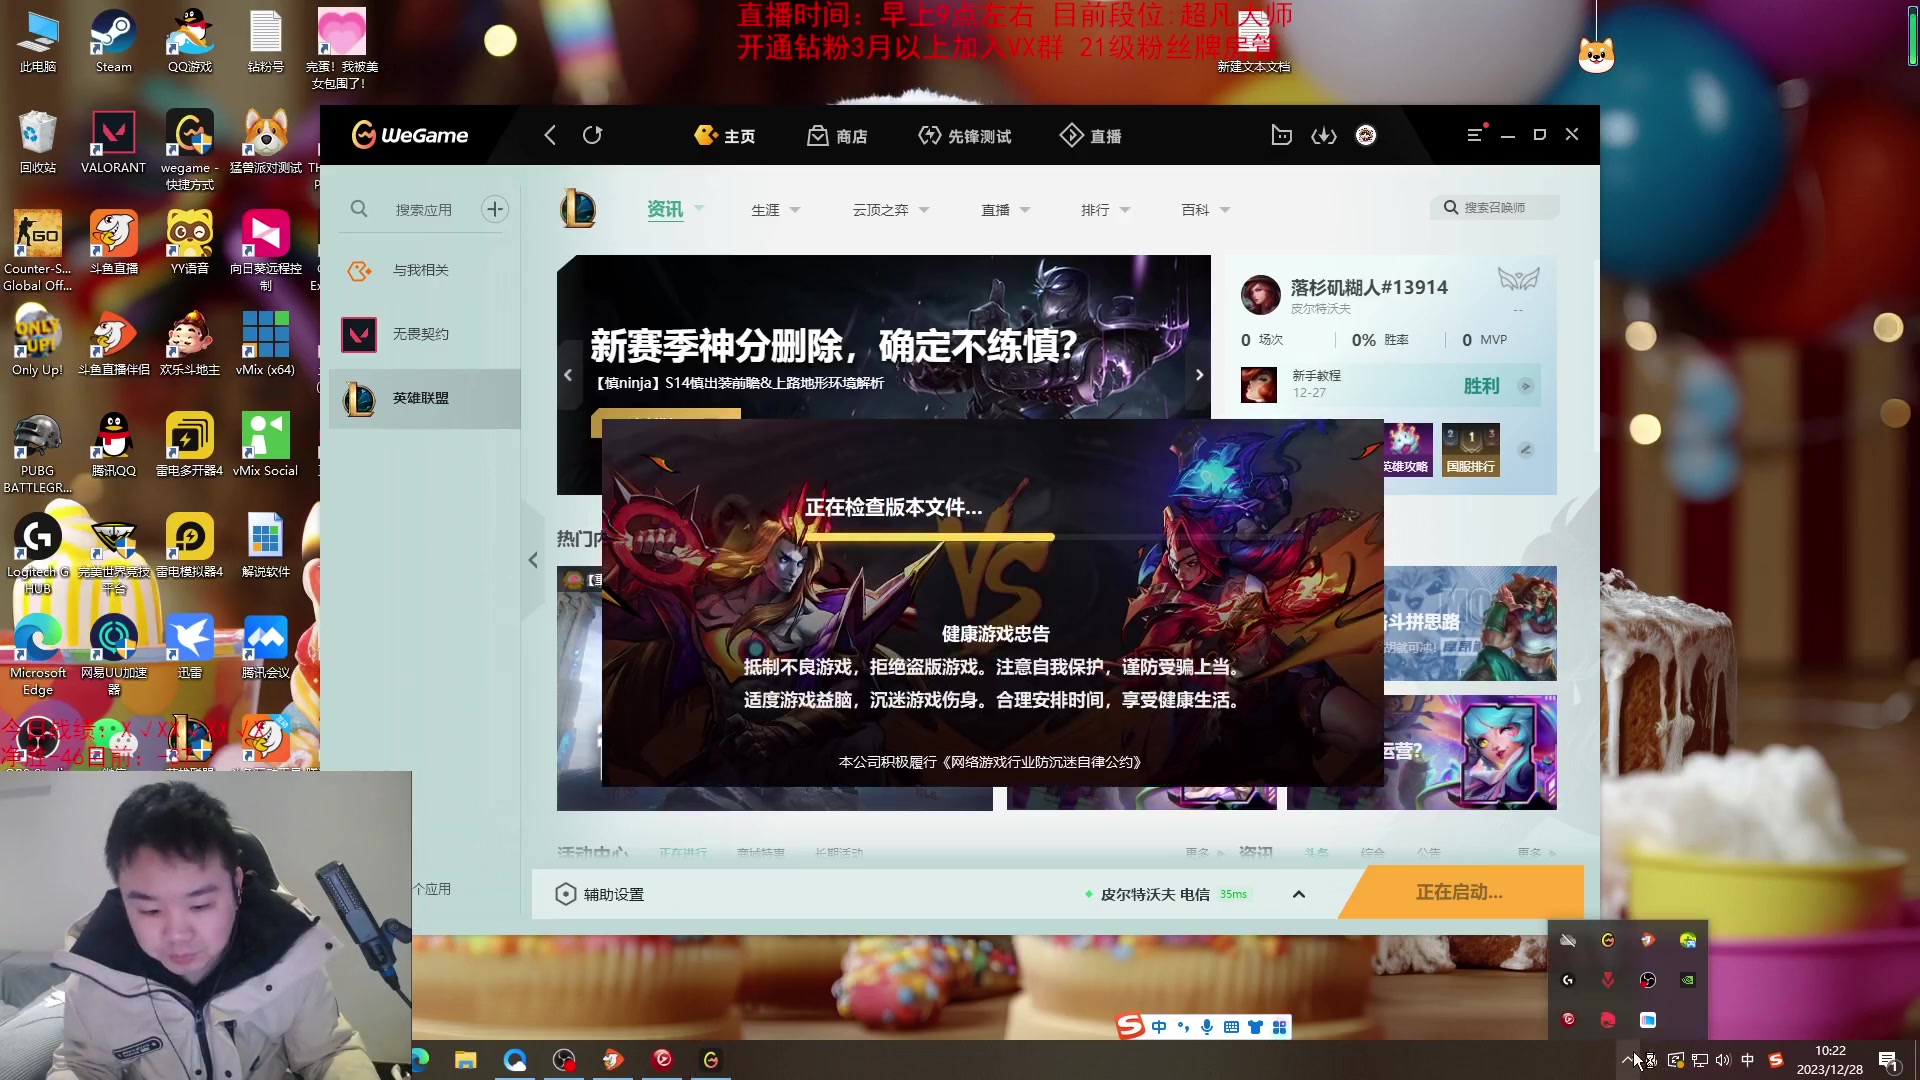Open WeGame from the taskbar
This screenshot has width=1920, height=1080.
[711, 1060]
